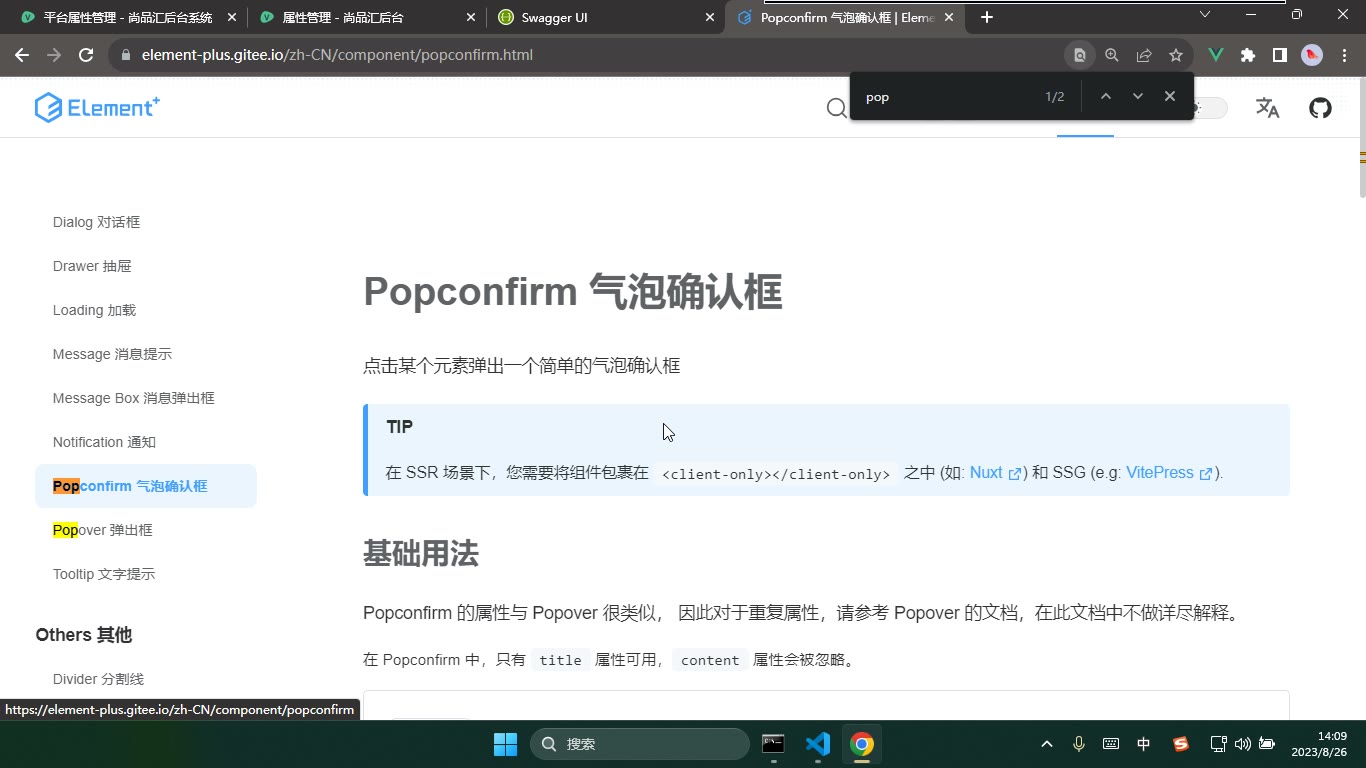Open Dialog 对话框 in the sidebar
The image size is (1366, 768).
pos(96,222)
